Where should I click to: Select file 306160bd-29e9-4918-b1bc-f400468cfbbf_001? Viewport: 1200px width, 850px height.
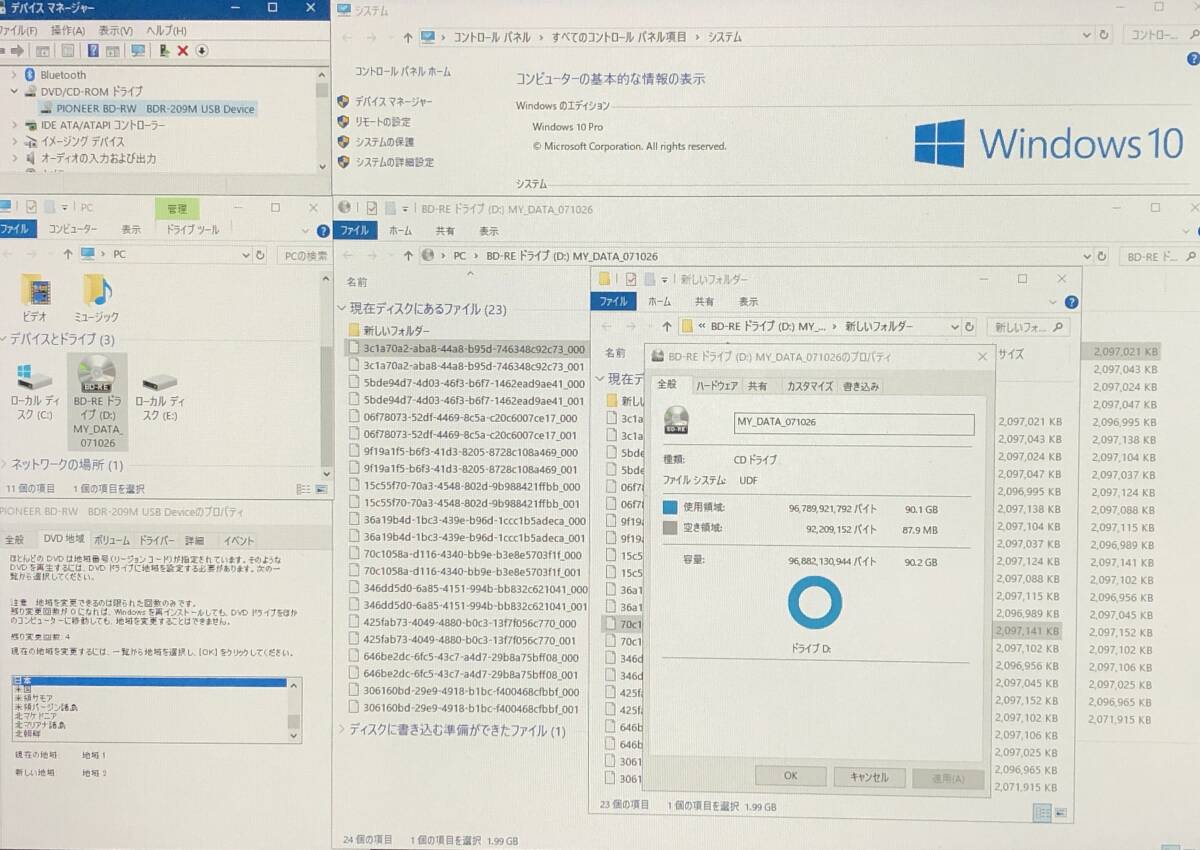pyautogui.click(x=466, y=708)
